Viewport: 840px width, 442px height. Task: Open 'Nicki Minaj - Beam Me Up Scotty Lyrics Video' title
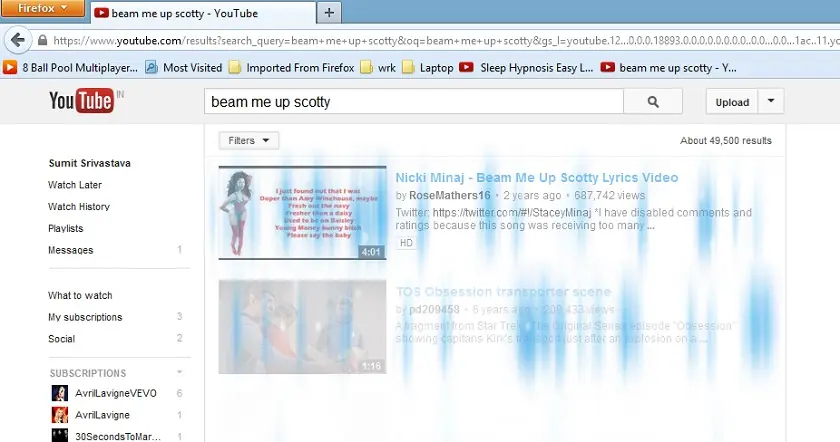click(x=537, y=177)
